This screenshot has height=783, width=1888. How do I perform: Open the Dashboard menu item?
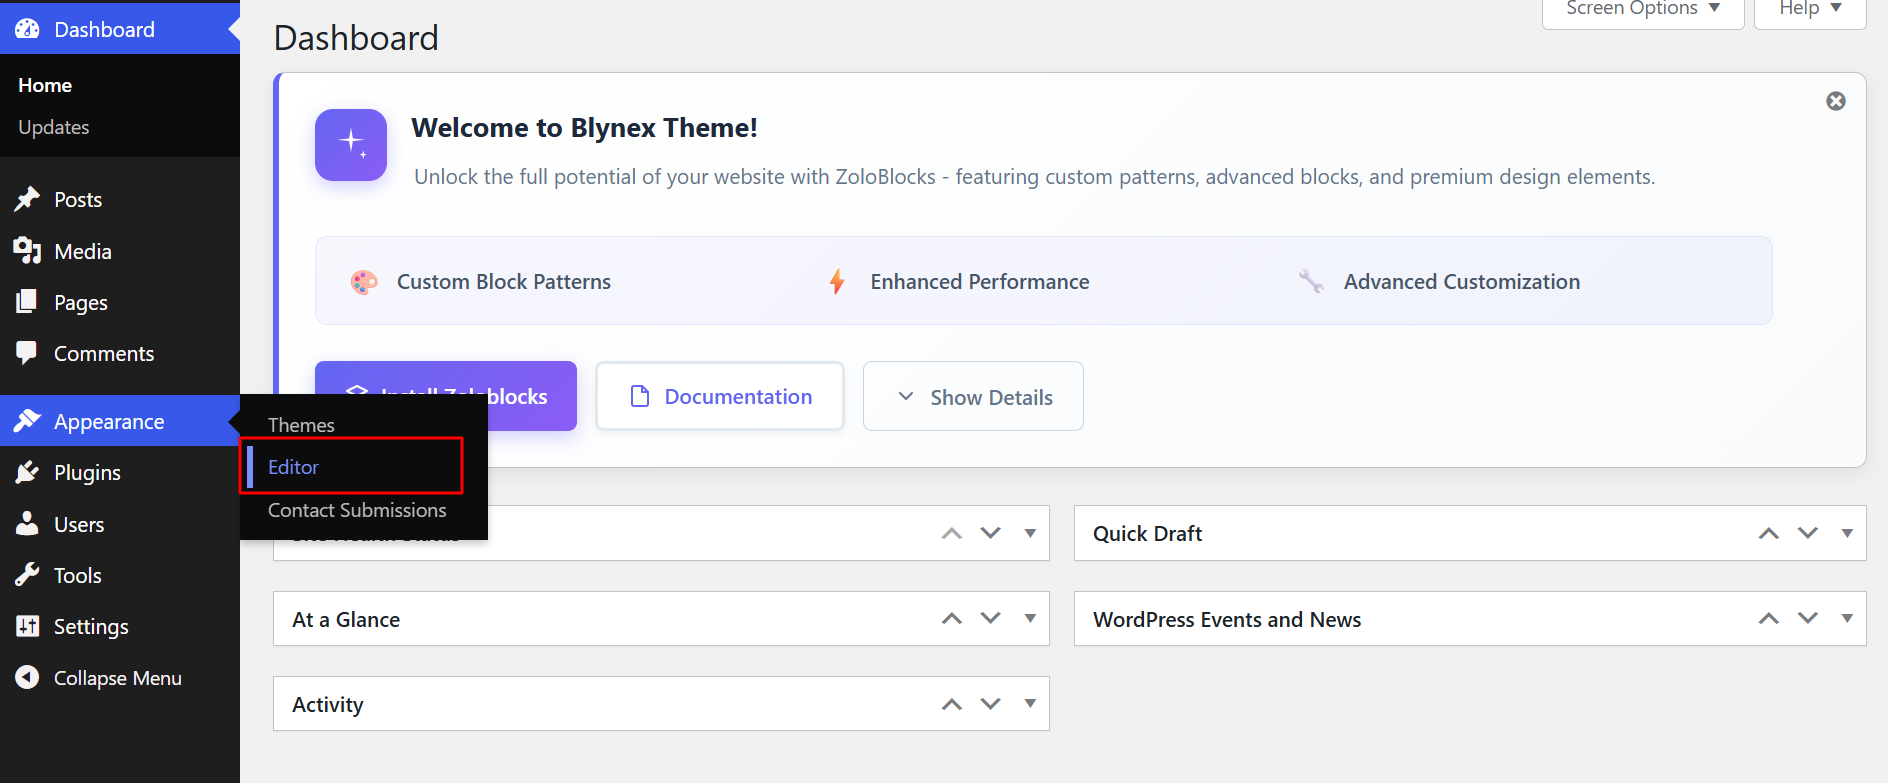coord(120,29)
